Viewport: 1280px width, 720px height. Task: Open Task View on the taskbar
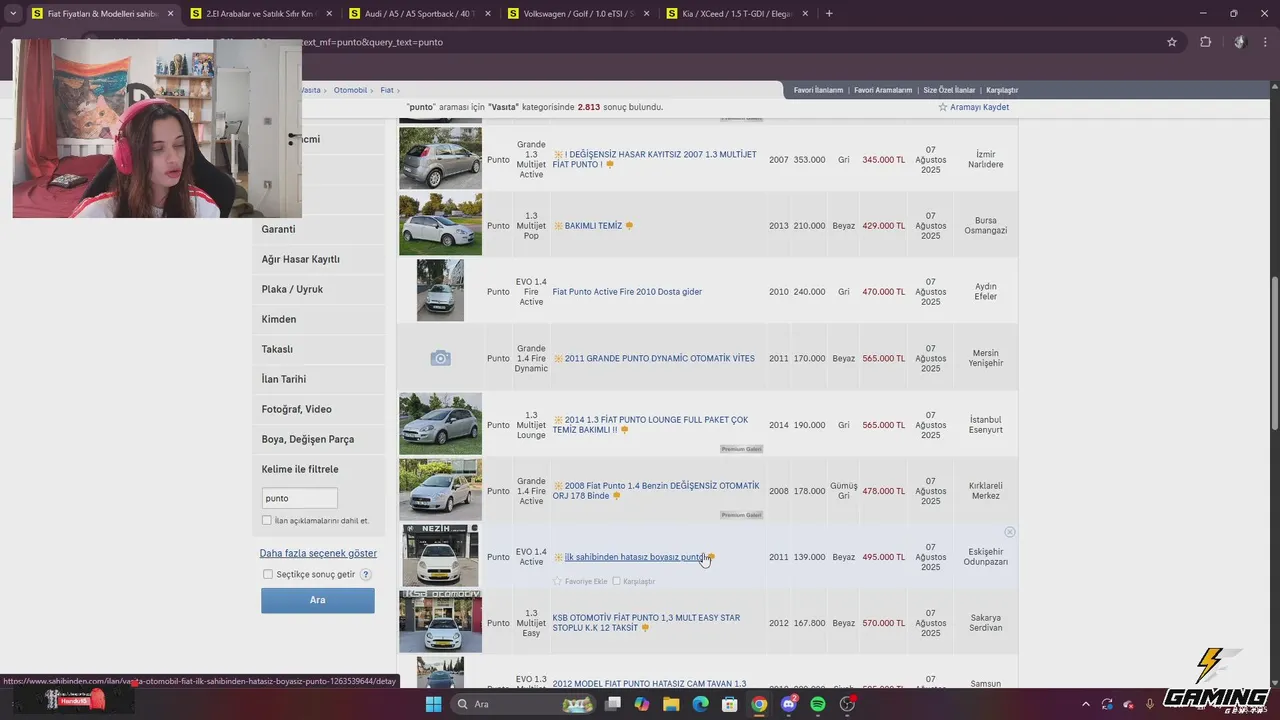613,704
